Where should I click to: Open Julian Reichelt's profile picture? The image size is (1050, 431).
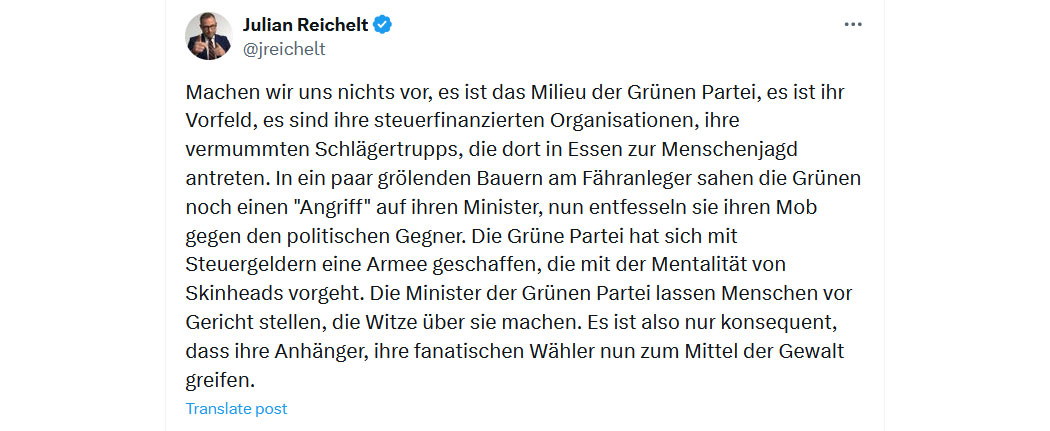209,36
